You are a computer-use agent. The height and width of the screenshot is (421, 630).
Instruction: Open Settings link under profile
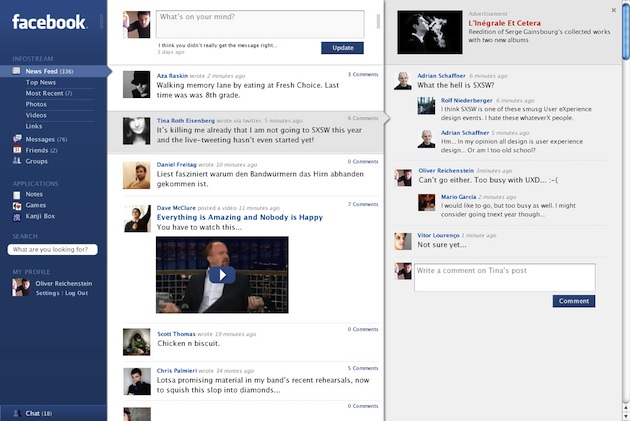[x=47, y=293]
